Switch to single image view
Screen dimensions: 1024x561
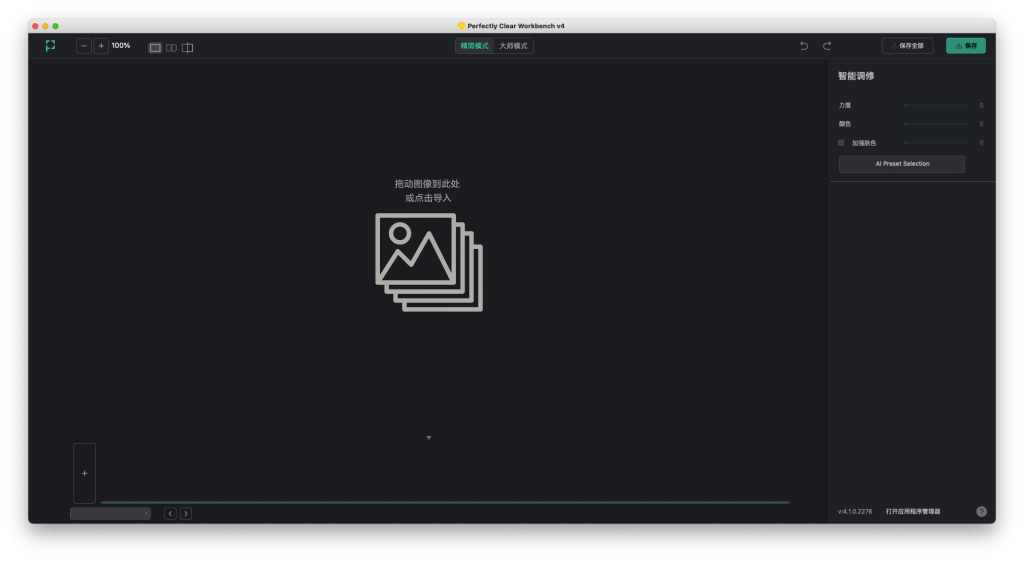155,48
